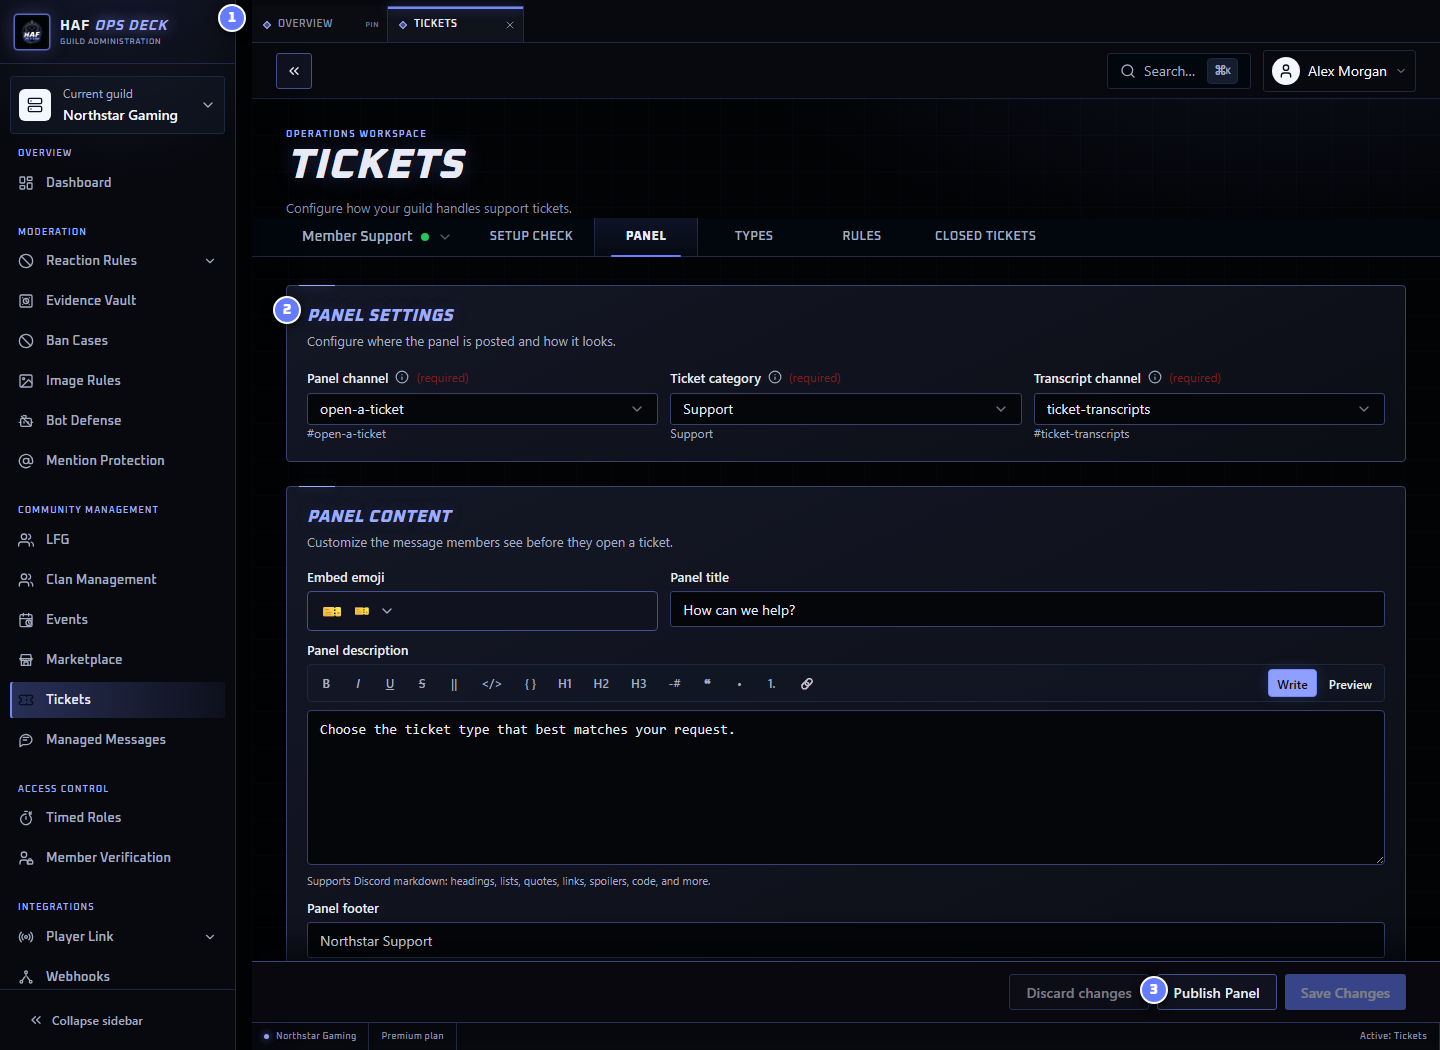Click Alex Morgan avatar icon

point(1286,71)
